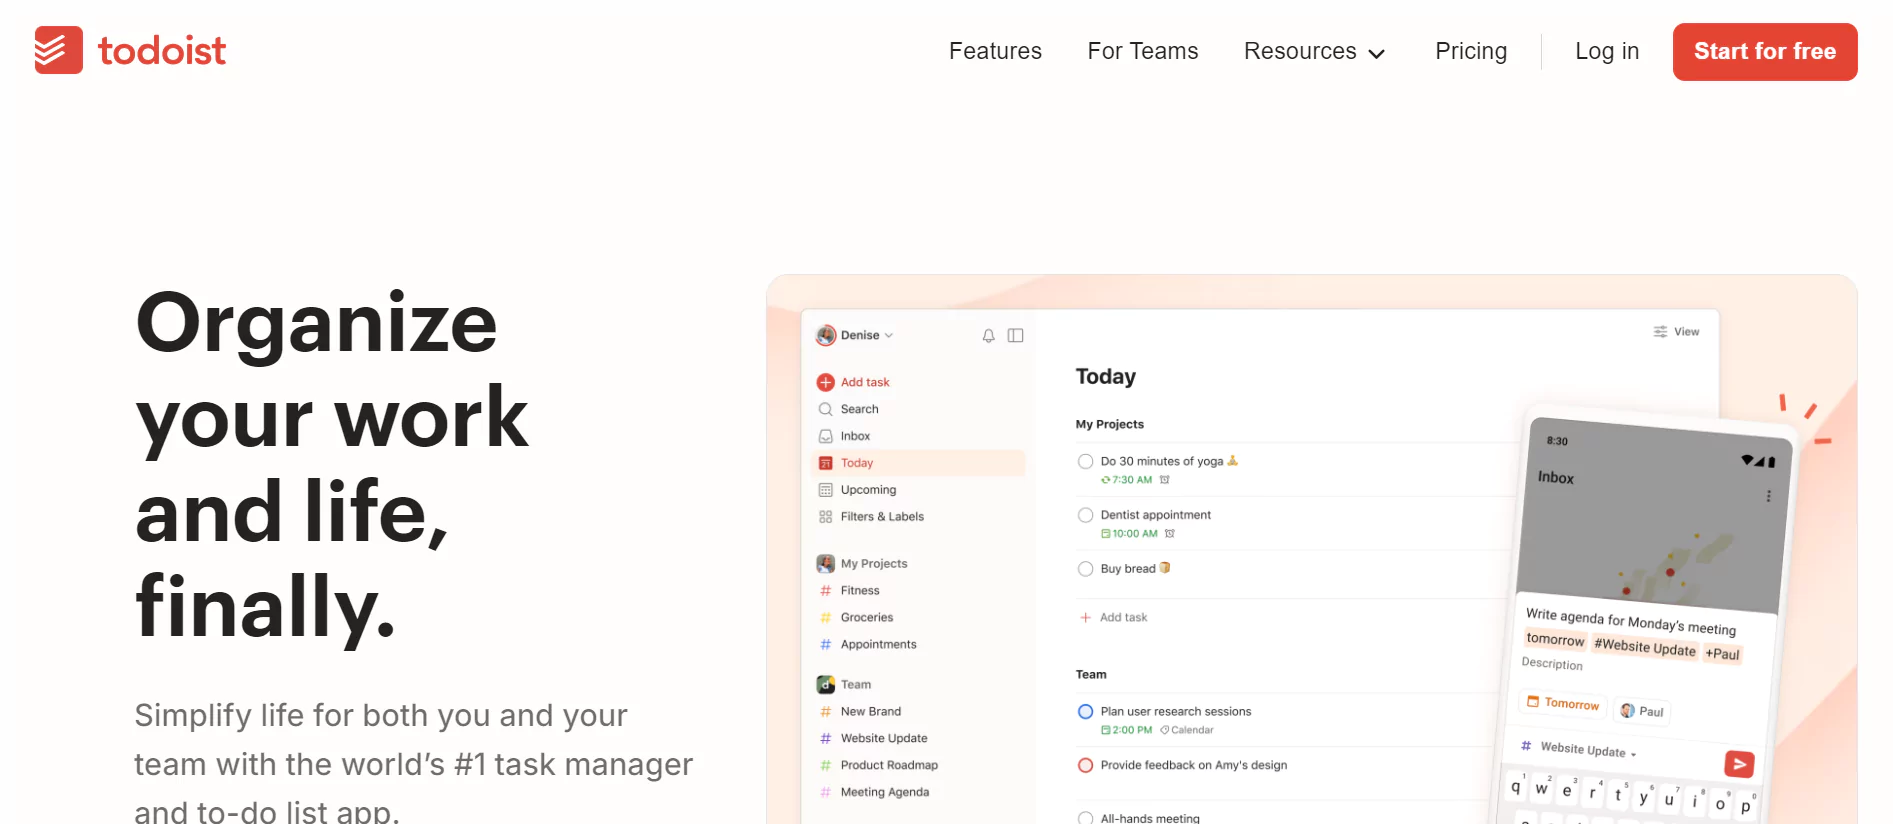
Task: Check off Provide feedback on Amy's design
Action: pyautogui.click(x=1085, y=766)
